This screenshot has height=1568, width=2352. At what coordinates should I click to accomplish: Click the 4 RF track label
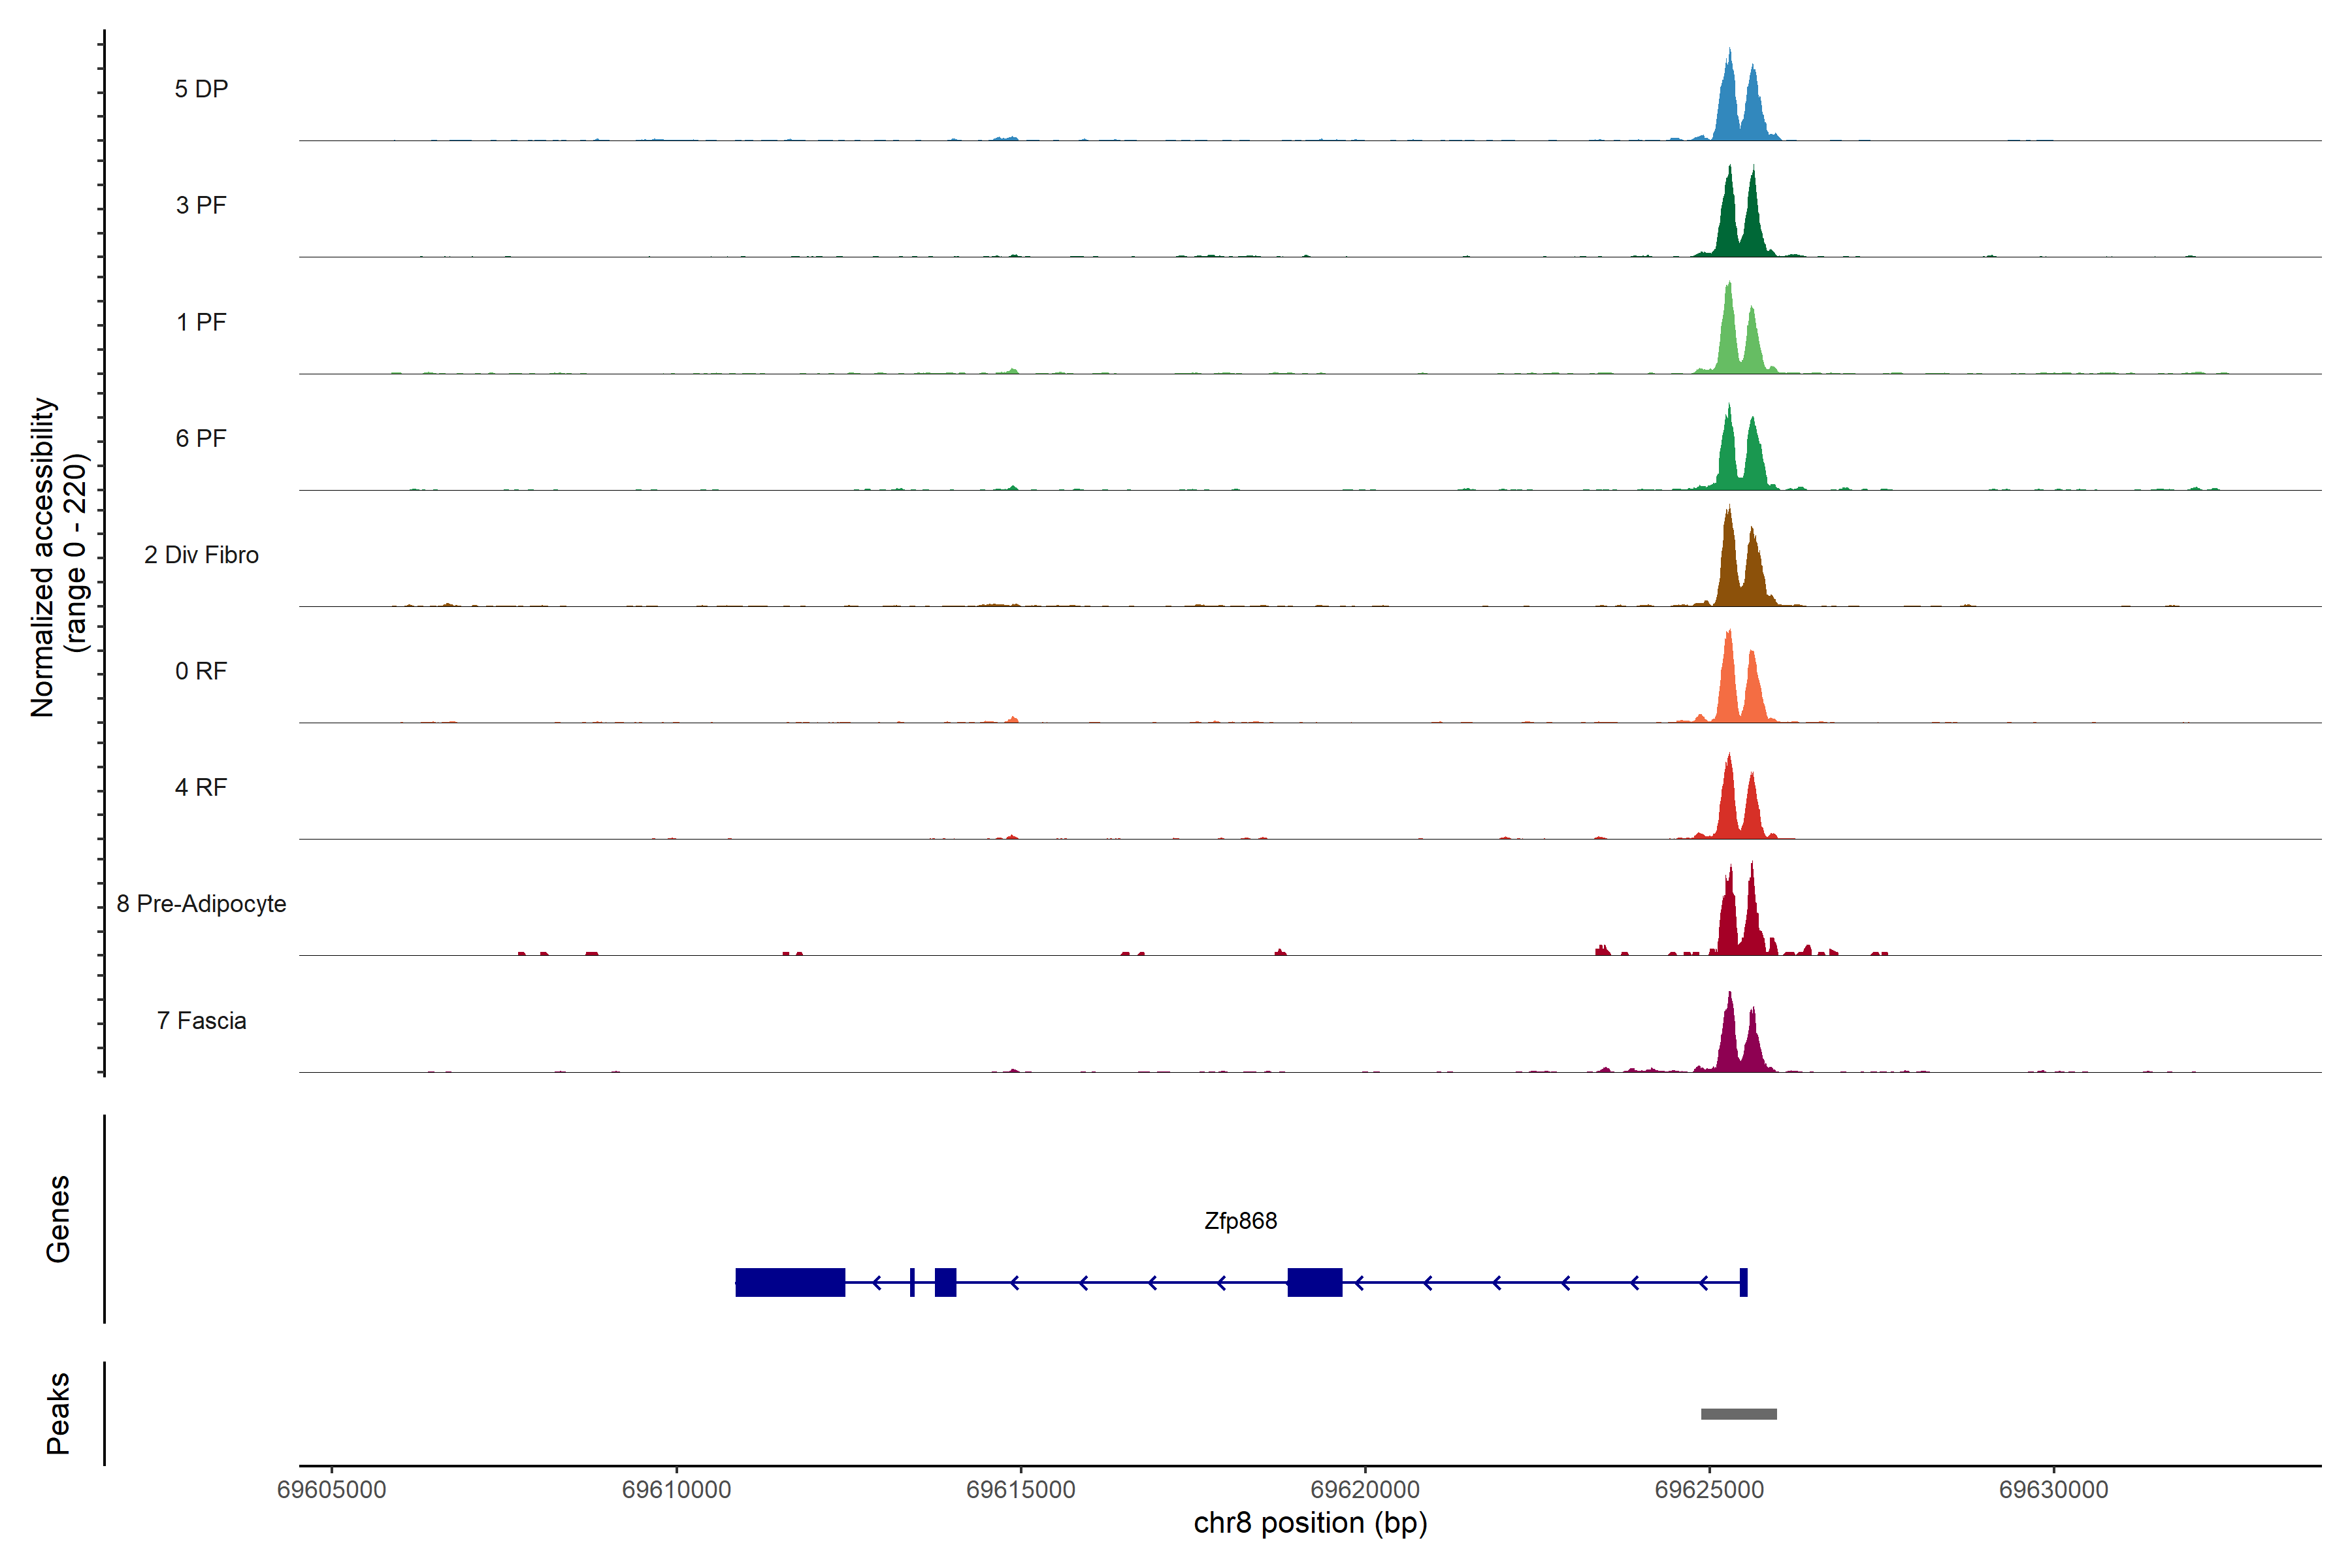coord(201,788)
